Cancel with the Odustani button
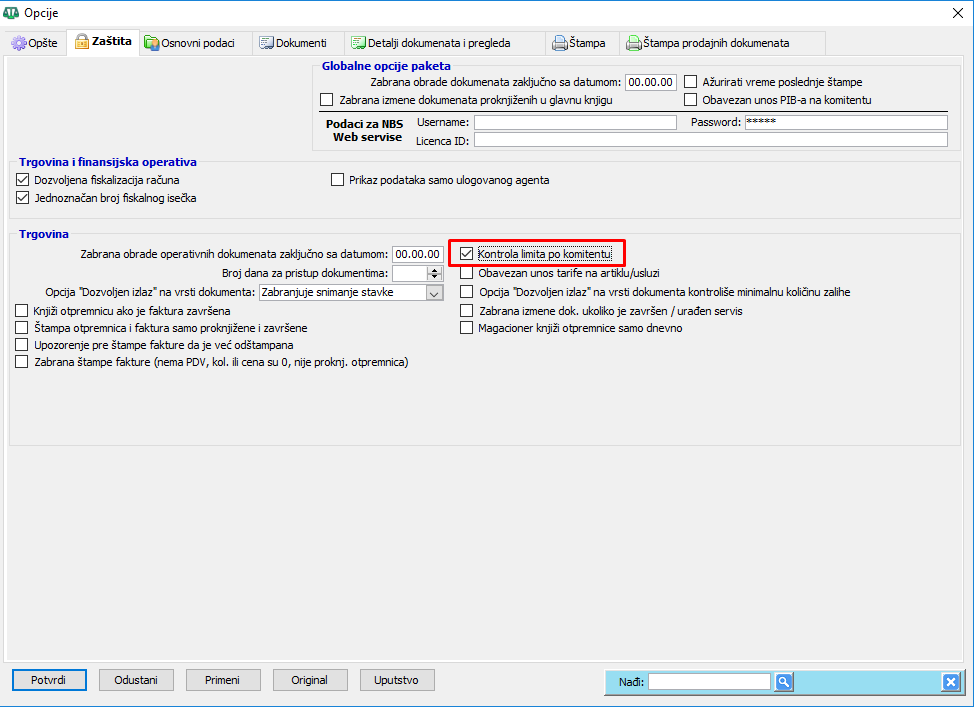974x707 pixels. [x=136, y=680]
